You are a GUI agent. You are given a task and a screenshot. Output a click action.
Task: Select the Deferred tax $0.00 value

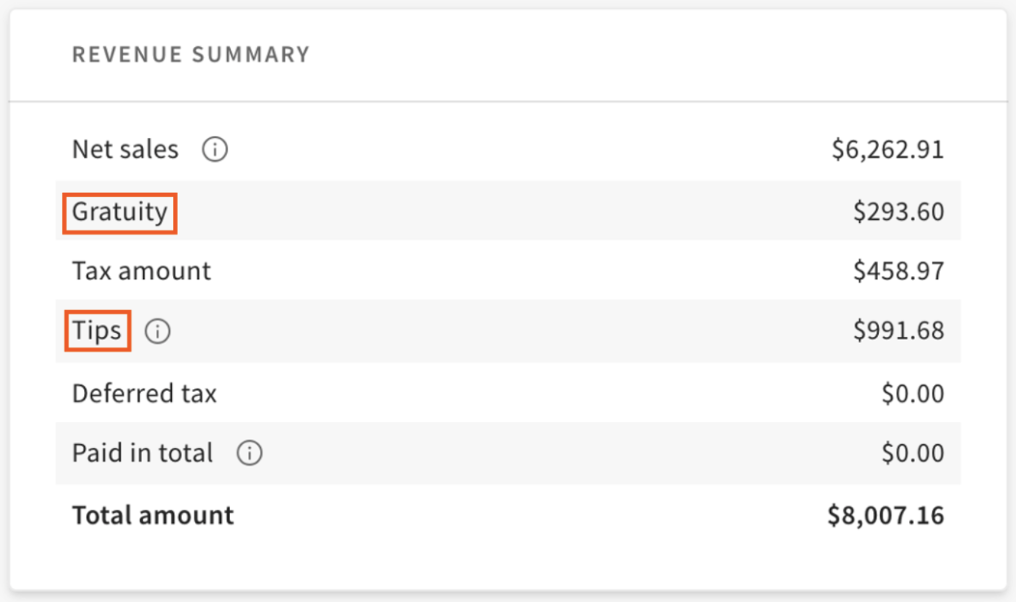(912, 393)
